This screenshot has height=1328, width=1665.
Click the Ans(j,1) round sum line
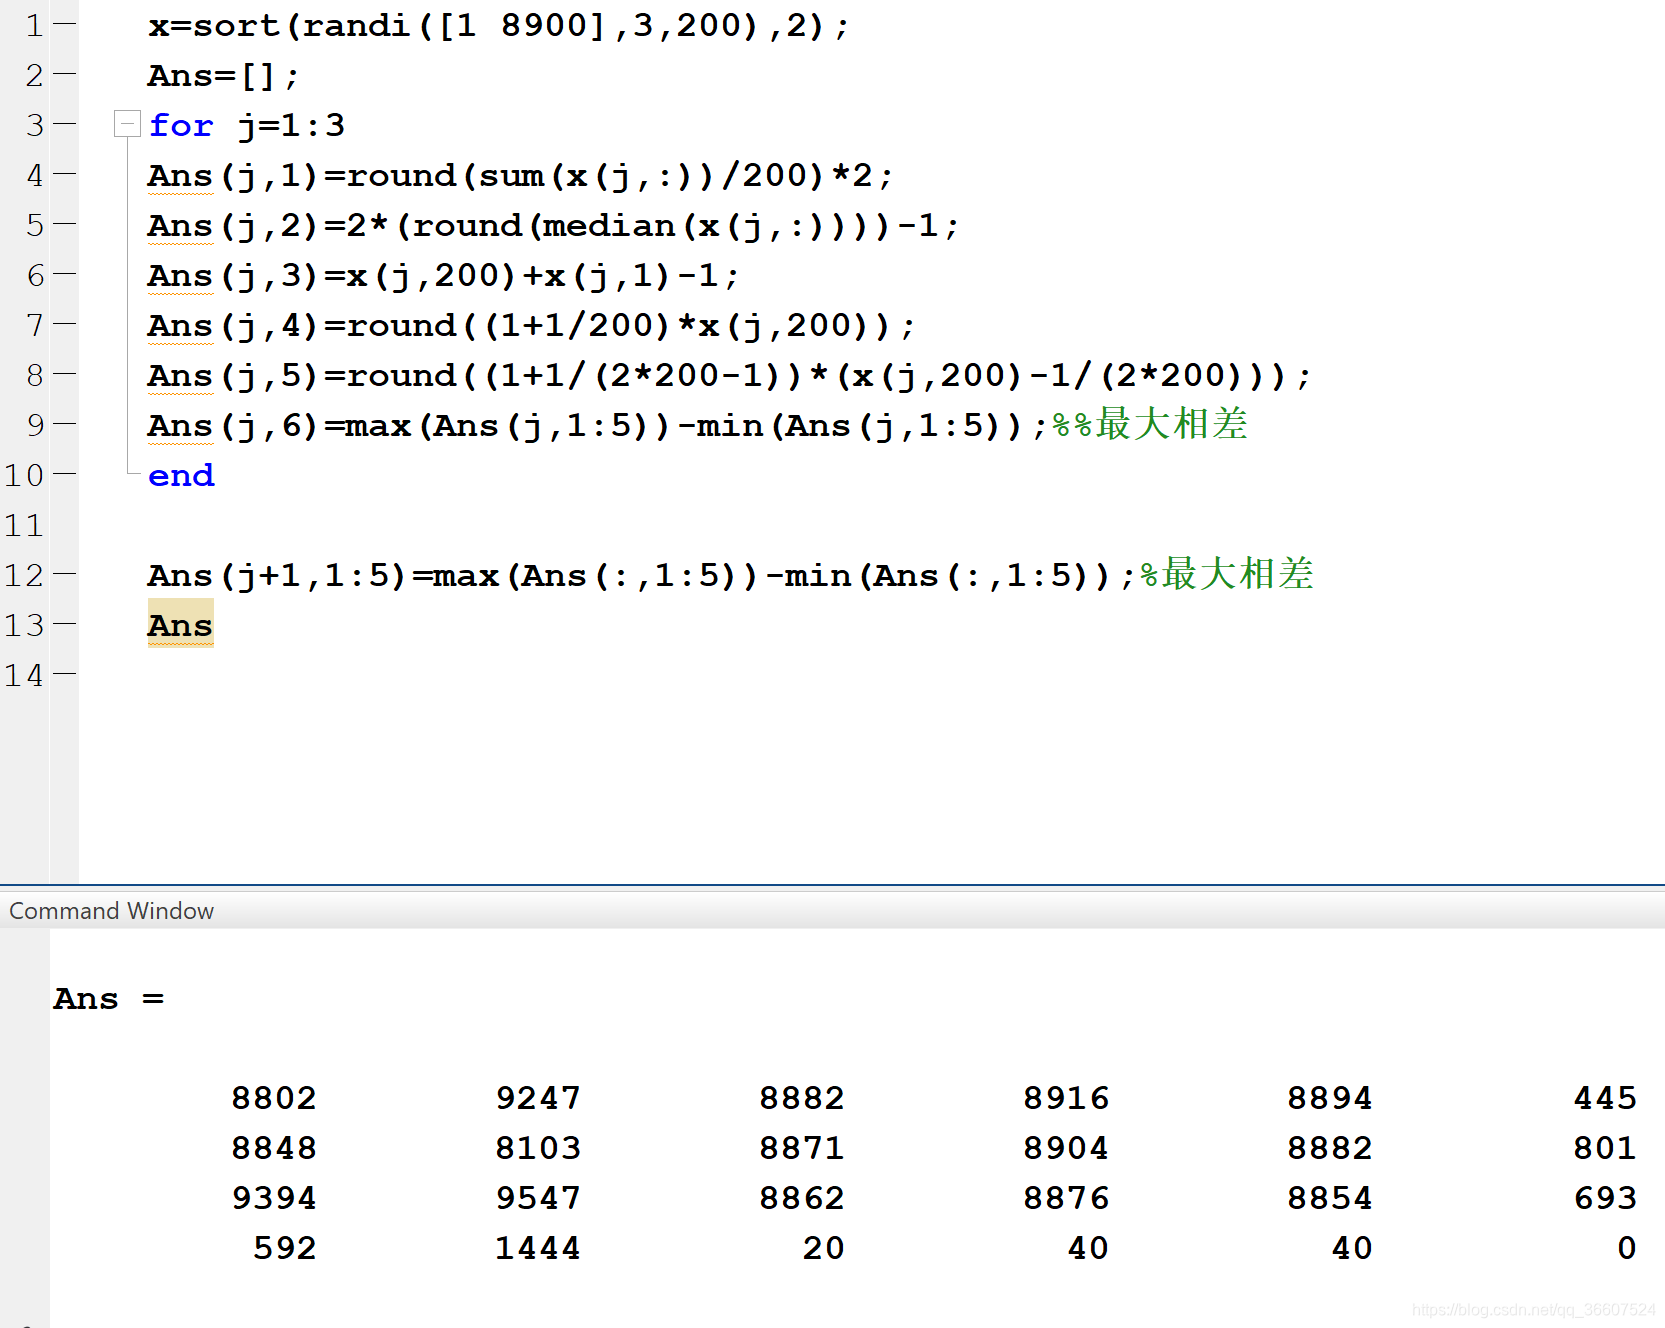pos(519,176)
